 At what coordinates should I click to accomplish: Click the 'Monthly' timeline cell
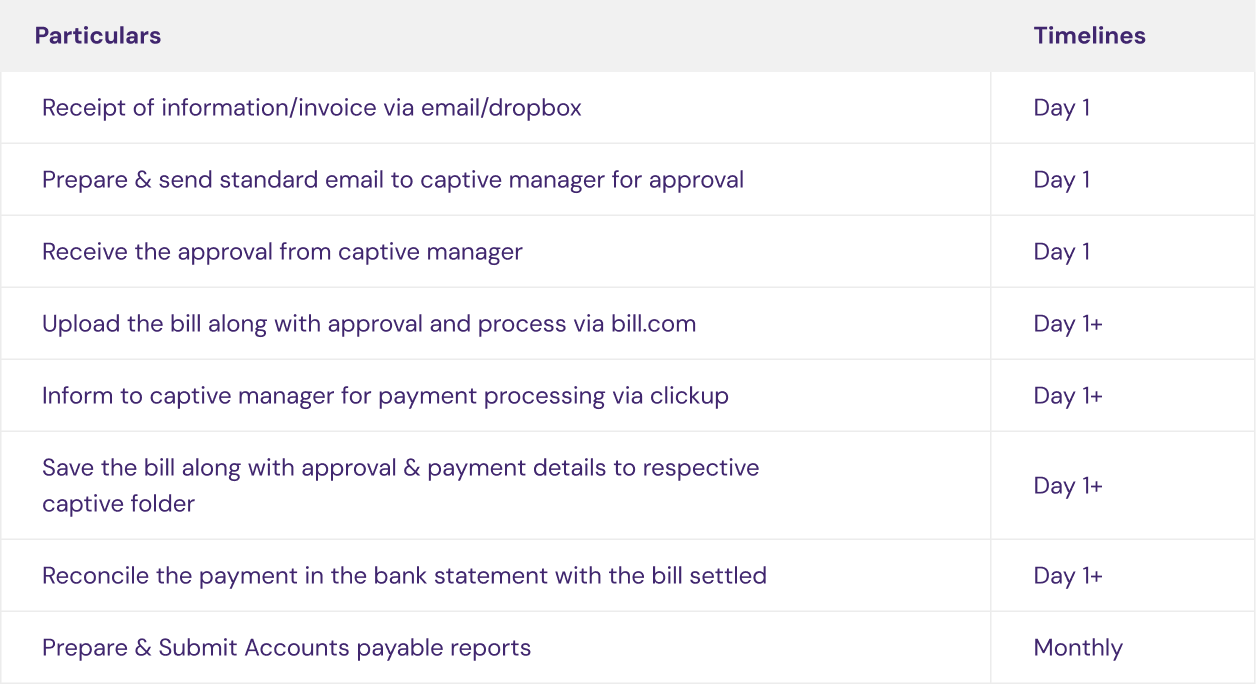[1078, 647]
